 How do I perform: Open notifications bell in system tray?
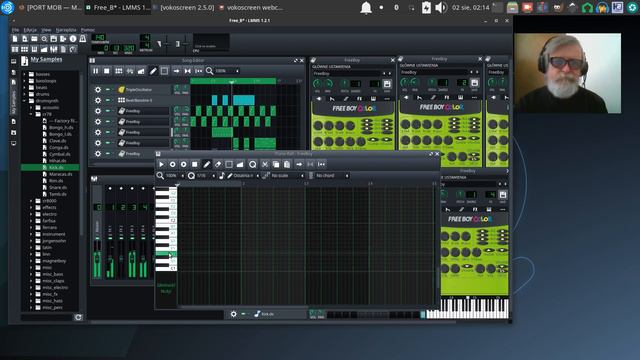tap(366, 8)
